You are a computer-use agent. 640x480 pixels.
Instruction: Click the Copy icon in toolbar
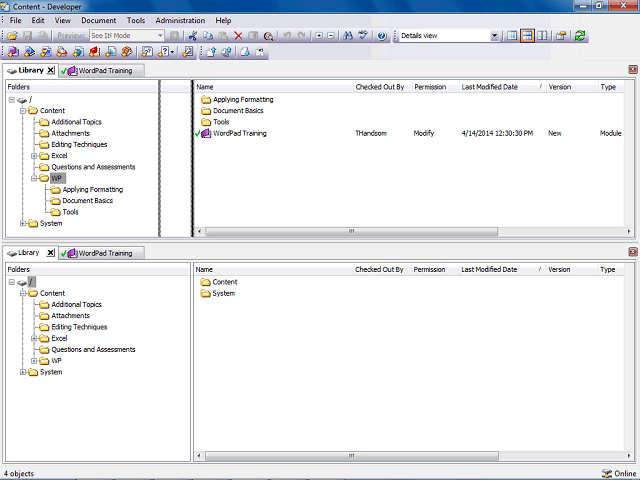point(208,36)
